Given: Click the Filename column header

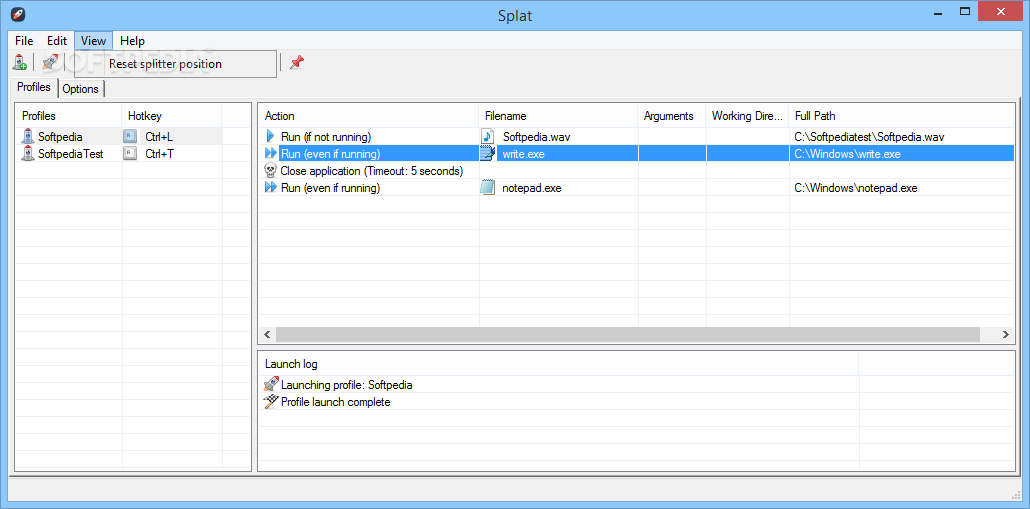Looking at the screenshot, I should point(558,116).
